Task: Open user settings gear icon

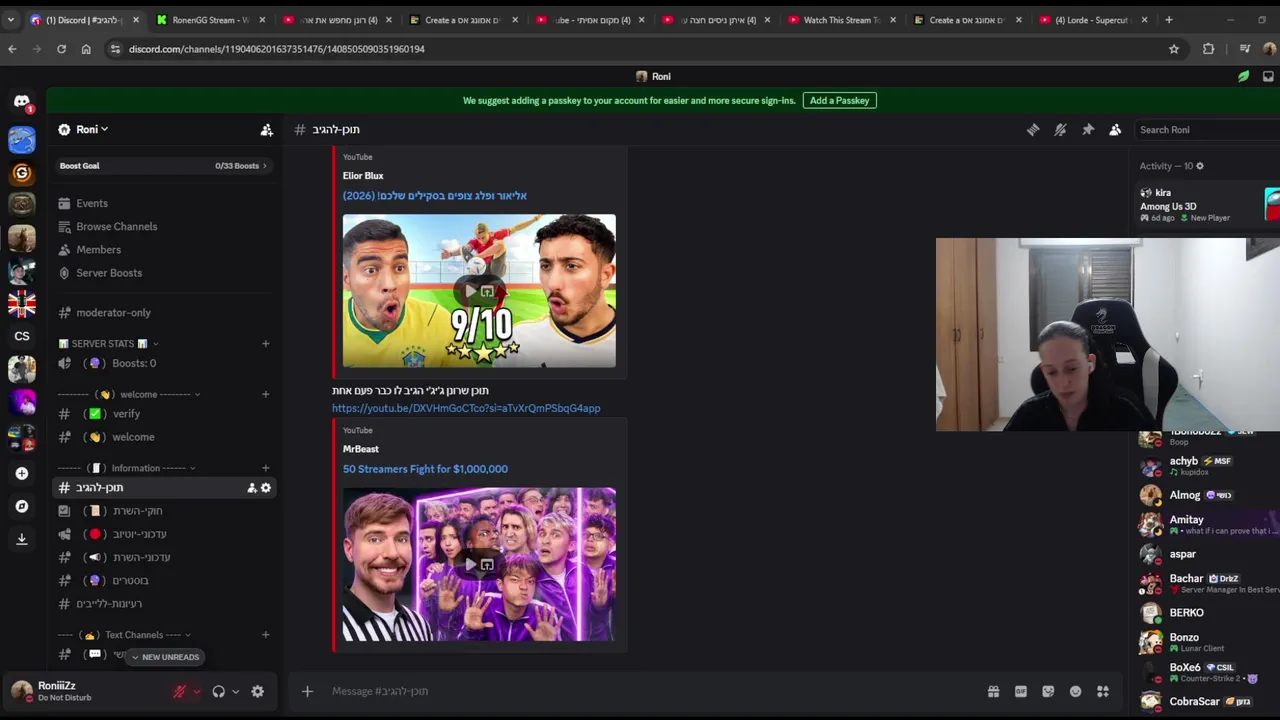Action: click(257, 691)
